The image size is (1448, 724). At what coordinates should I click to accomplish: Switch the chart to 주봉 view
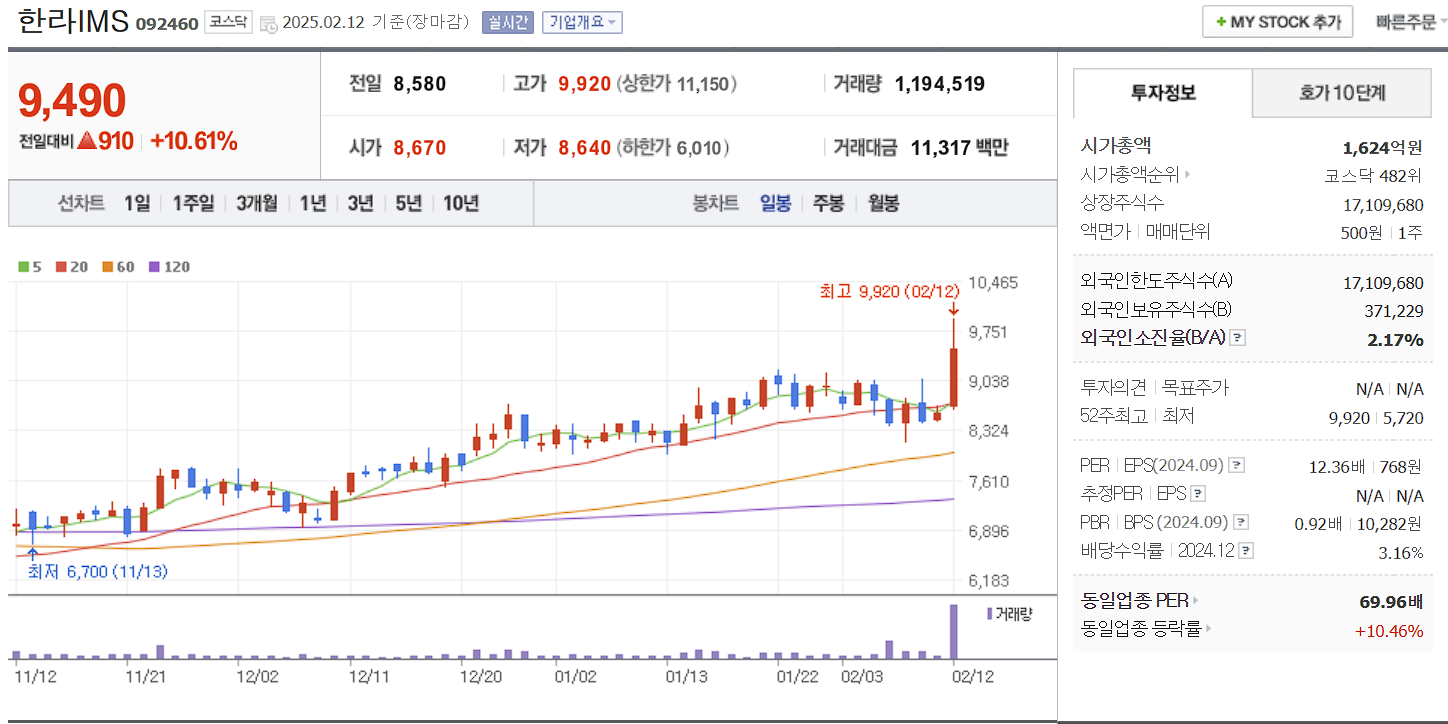pyautogui.click(x=828, y=203)
